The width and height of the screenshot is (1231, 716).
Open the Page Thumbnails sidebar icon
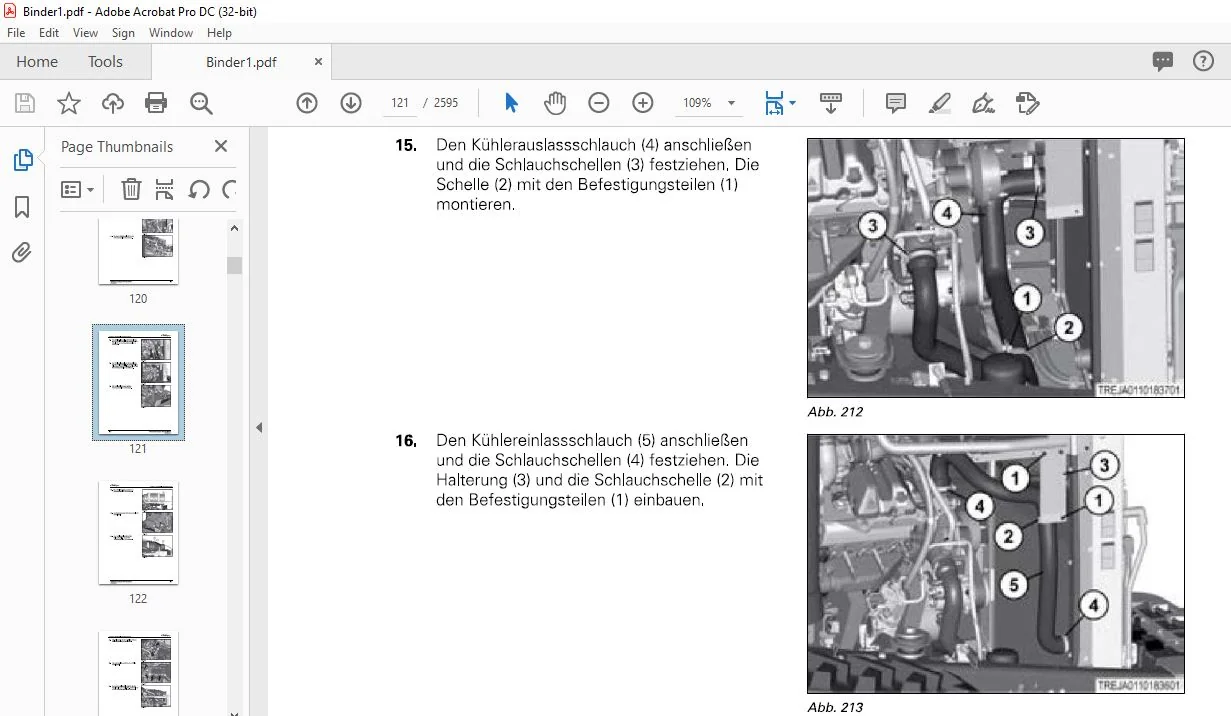[22, 160]
